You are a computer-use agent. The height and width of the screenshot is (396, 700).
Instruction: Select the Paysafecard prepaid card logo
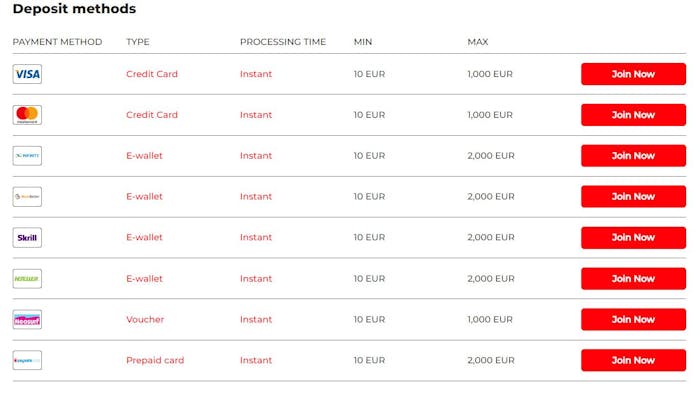coord(27,360)
